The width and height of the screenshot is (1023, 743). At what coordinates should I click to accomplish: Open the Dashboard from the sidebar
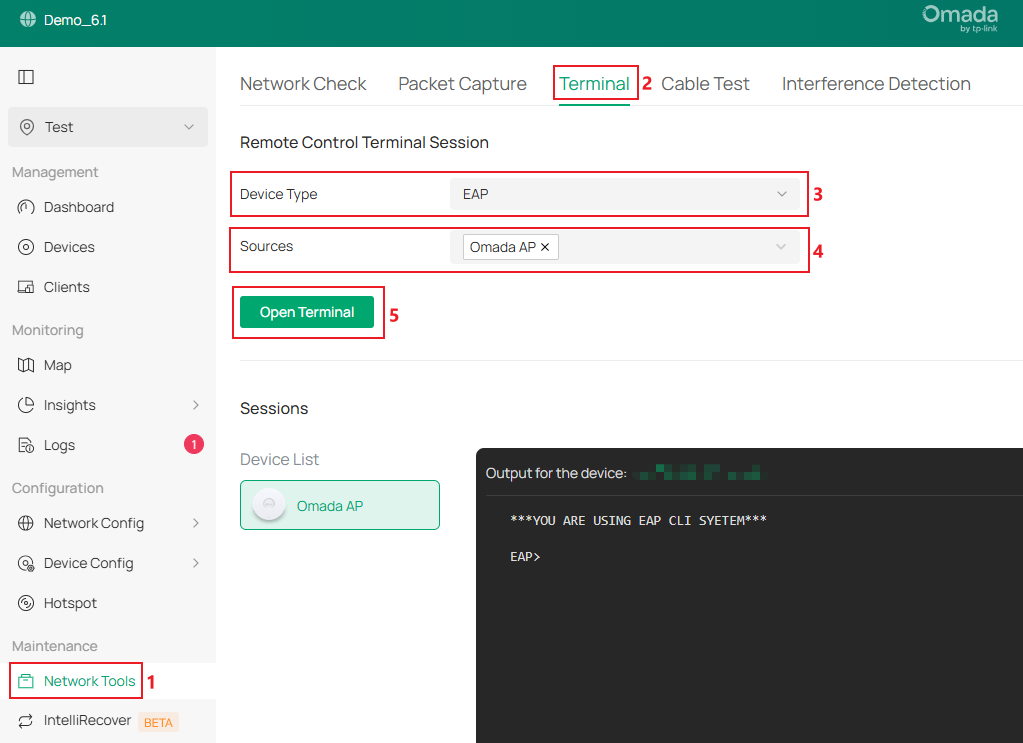(x=80, y=207)
